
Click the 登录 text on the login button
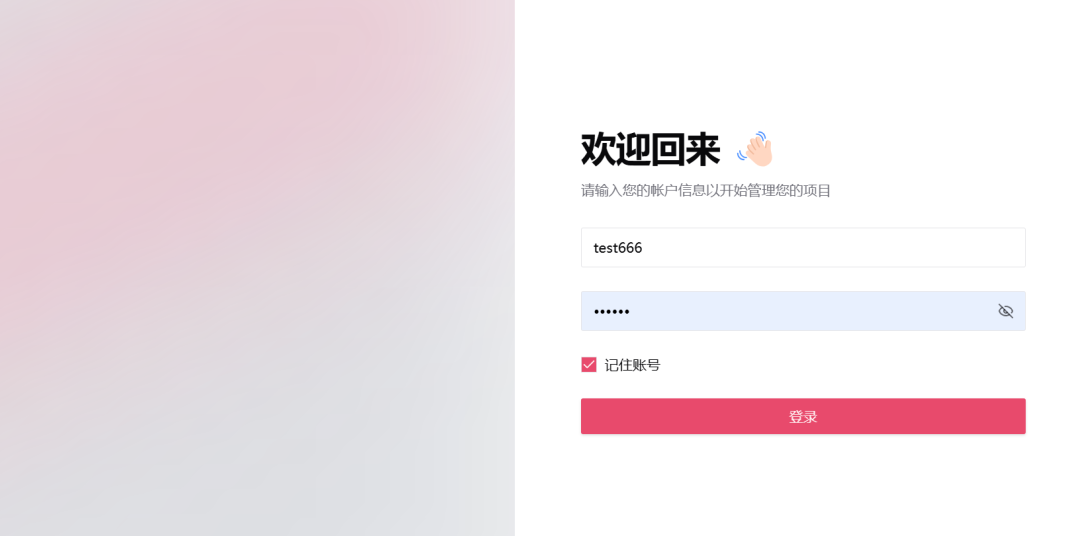803,417
